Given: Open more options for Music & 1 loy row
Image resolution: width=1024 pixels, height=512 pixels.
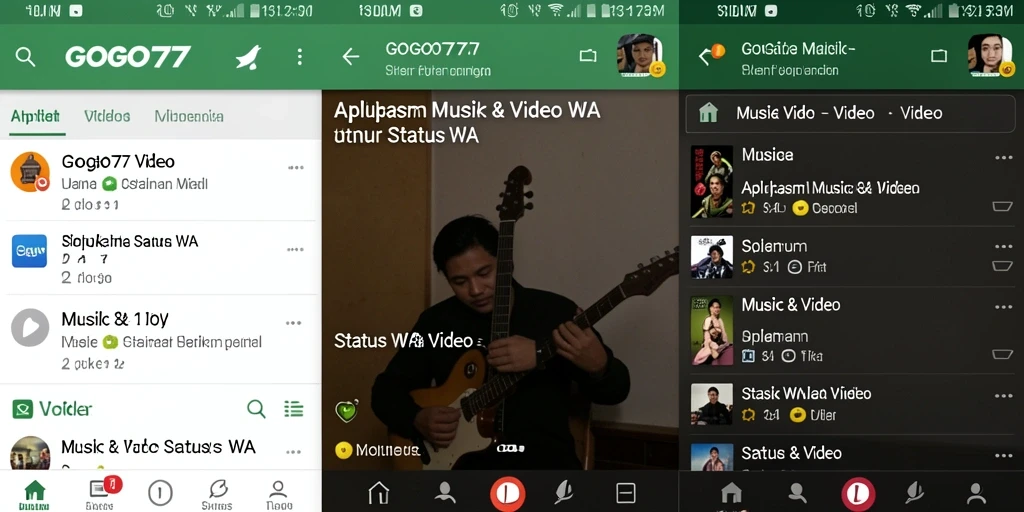Looking at the screenshot, I should 294,323.
